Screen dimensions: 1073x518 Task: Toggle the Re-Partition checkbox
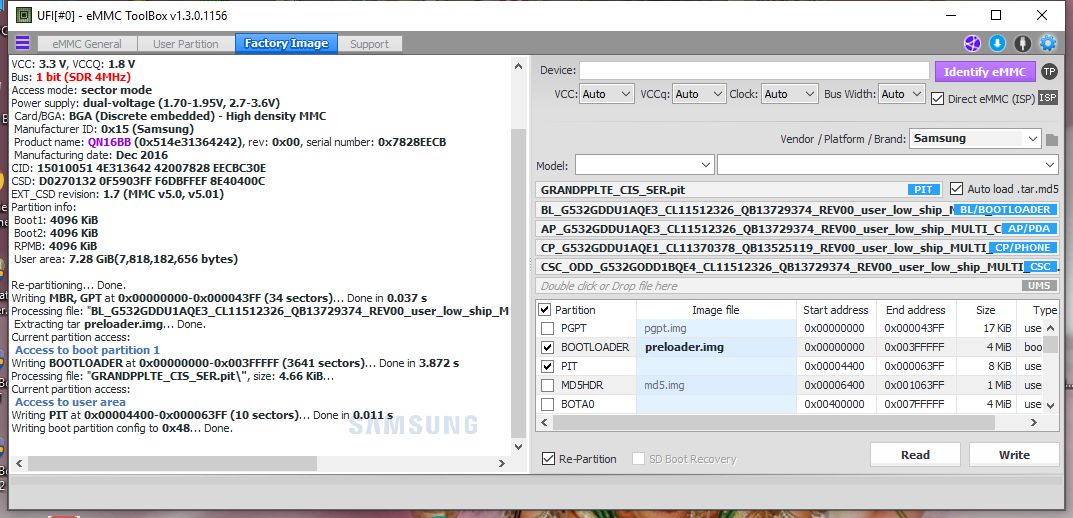tap(547, 459)
